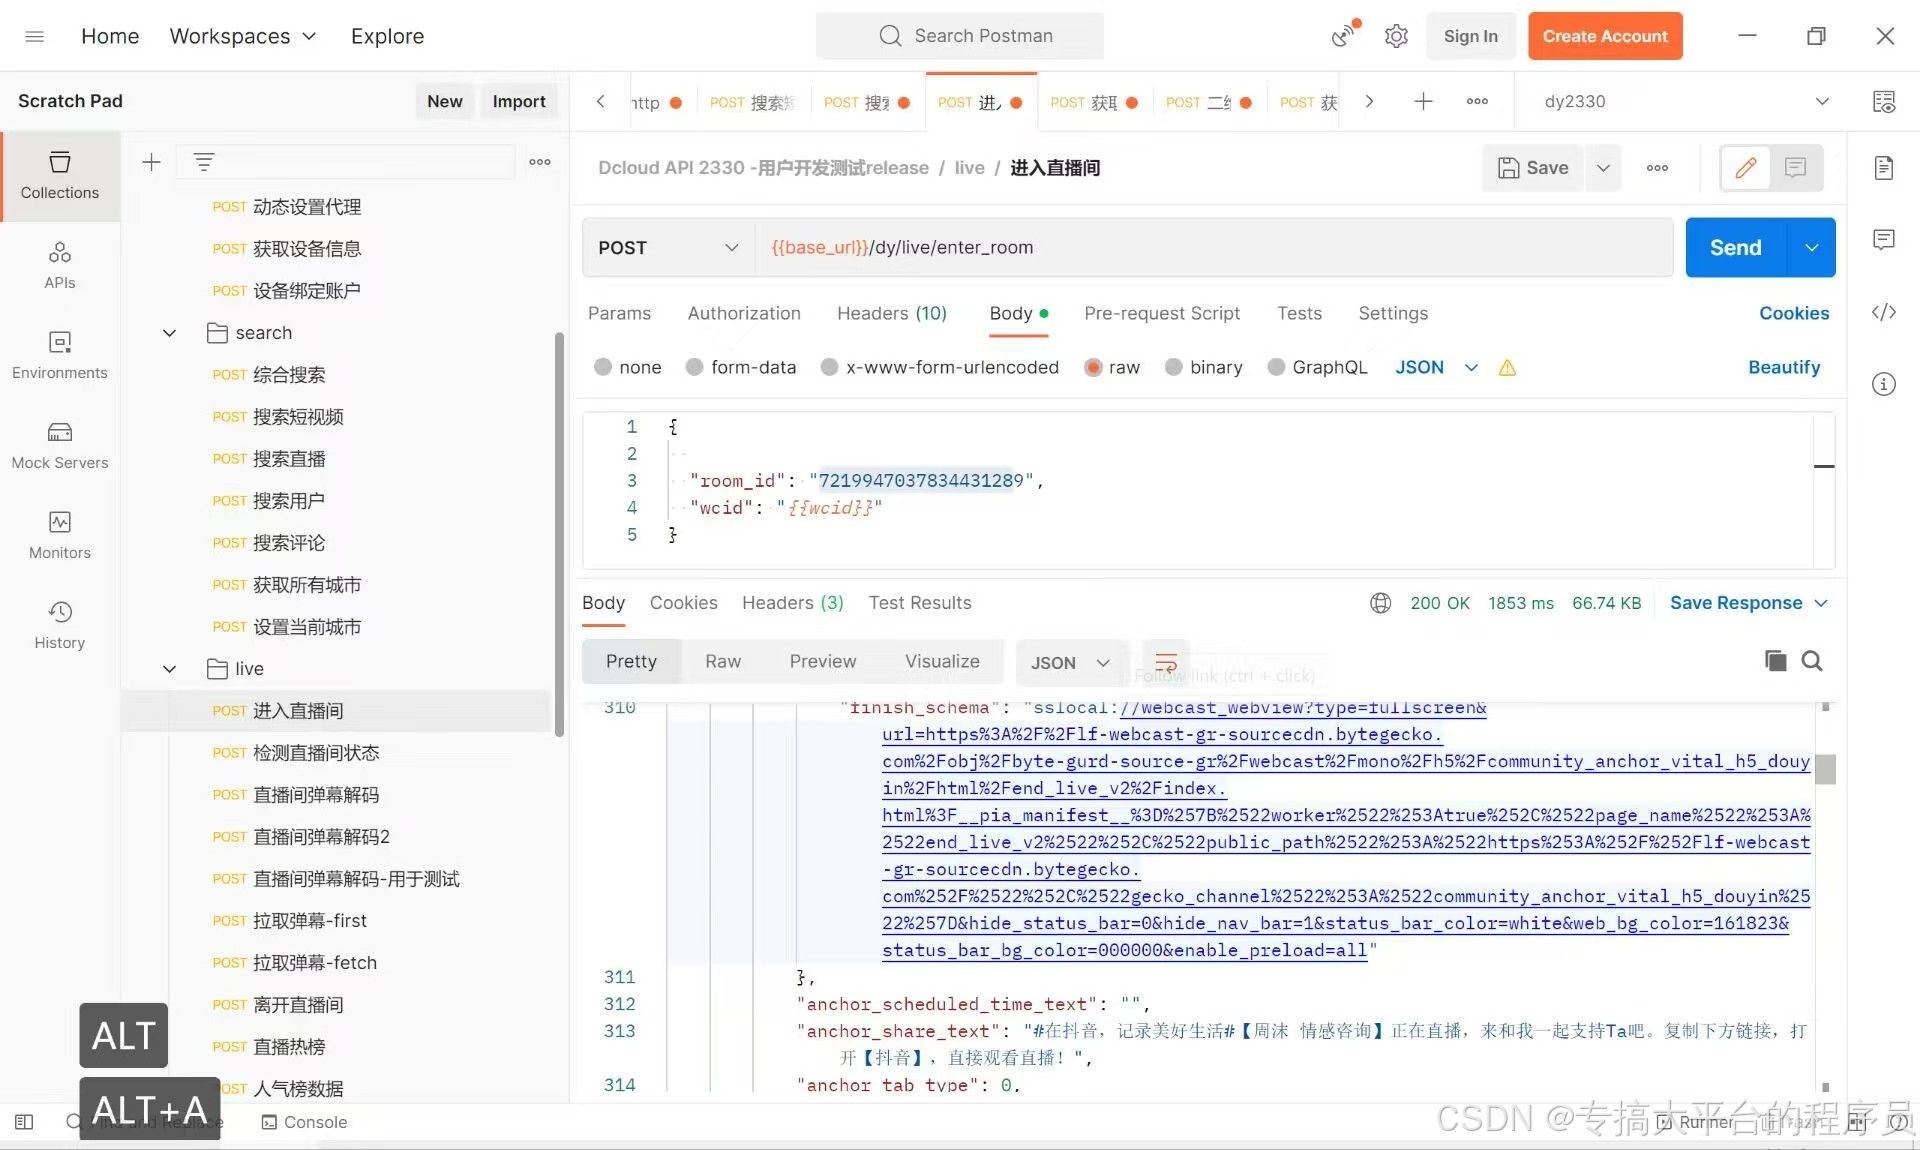Open the request info icon in right sidebar
This screenshot has height=1150, width=1920.
point(1884,384)
